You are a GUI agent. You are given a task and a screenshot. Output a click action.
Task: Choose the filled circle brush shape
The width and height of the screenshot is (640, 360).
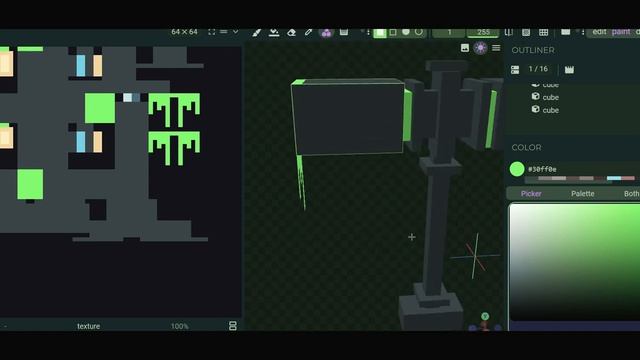click(406, 32)
